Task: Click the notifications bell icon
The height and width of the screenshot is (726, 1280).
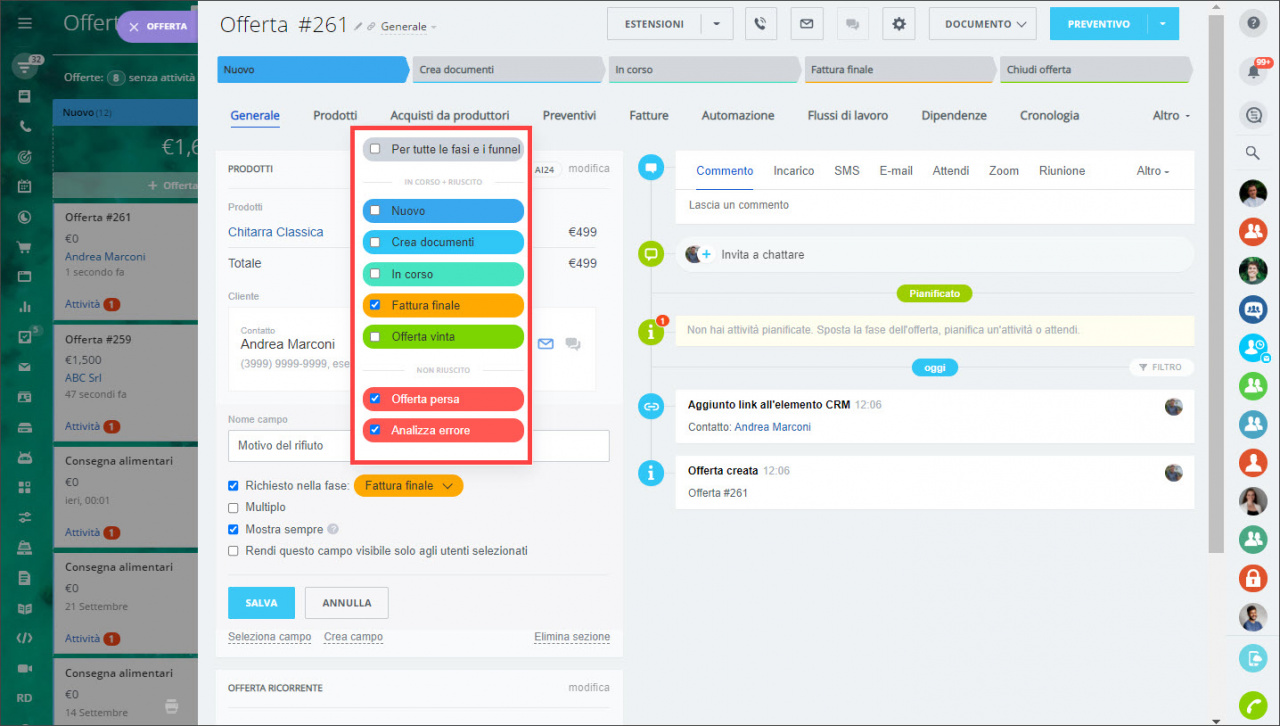Action: click(1253, 71)
